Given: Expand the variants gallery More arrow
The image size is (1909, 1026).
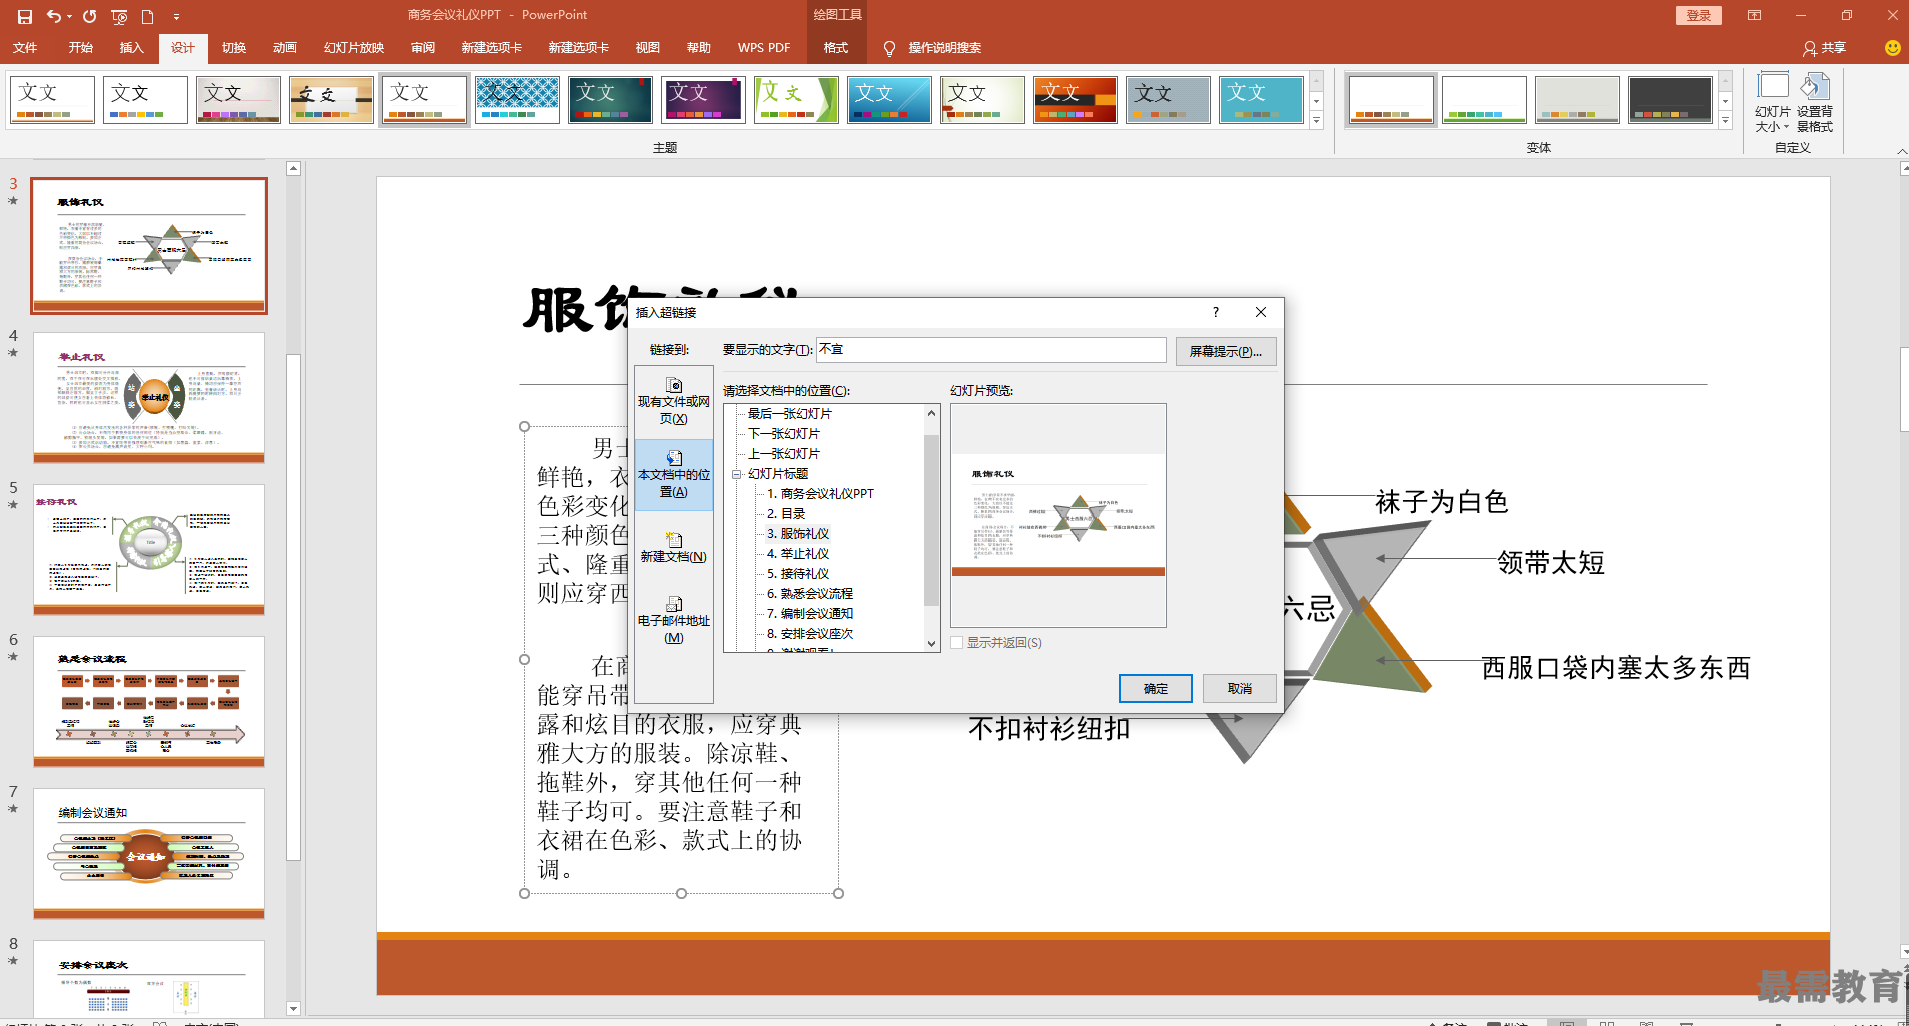Looking at the screenshot, I should coord(1725,121).
